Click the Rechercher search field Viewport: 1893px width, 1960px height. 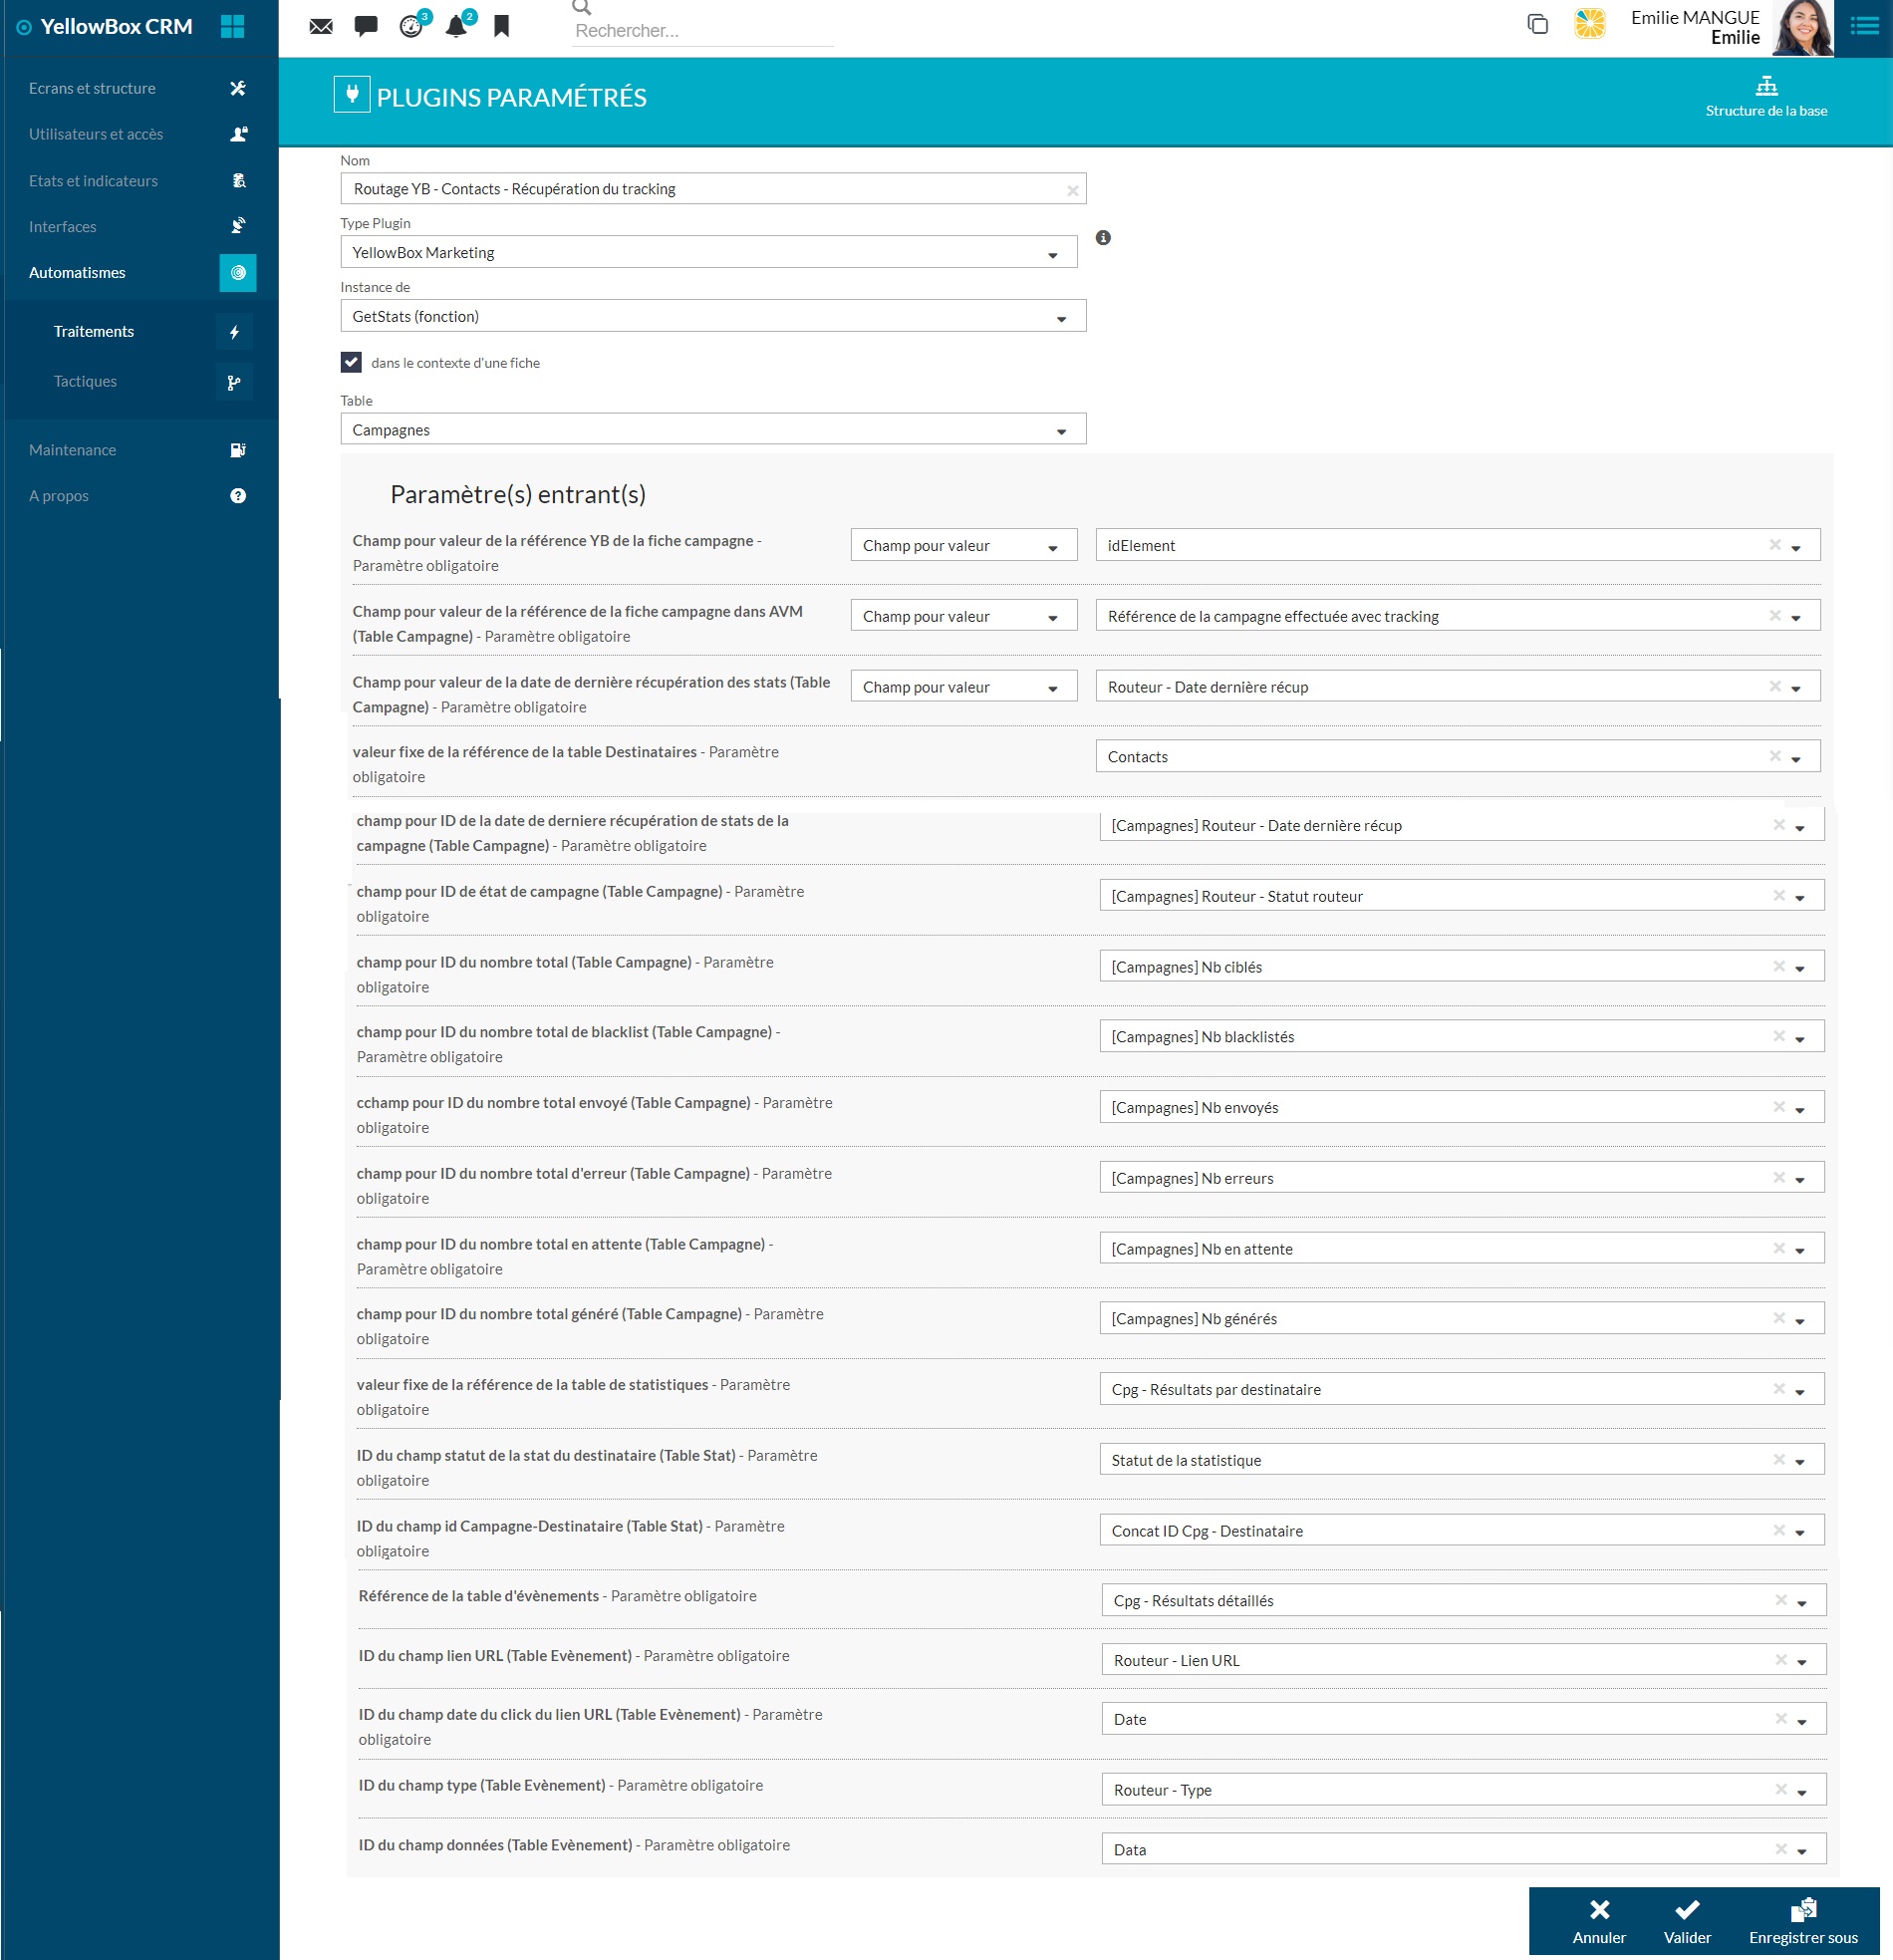pyautogui.click(x=702, y=31)
